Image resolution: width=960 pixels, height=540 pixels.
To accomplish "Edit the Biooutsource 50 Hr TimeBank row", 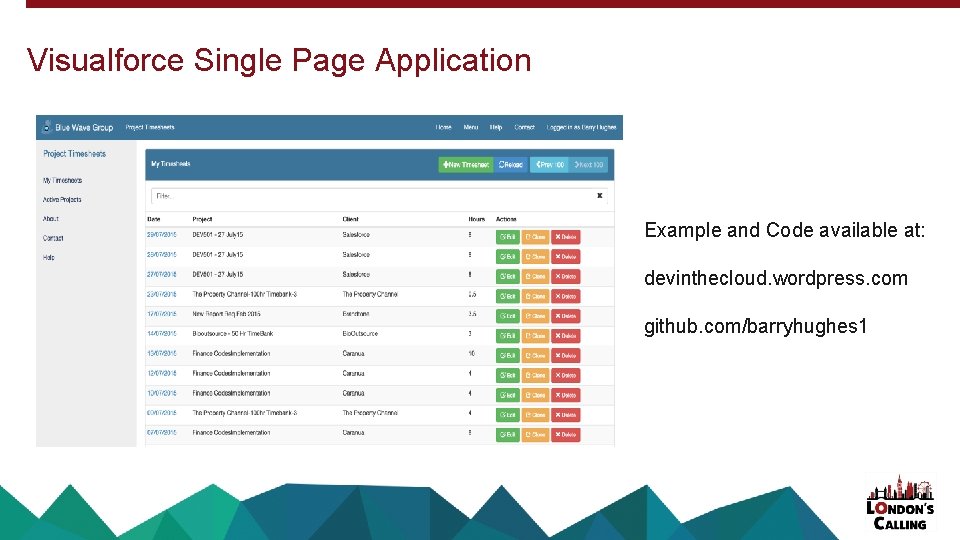I will [508, 336].
